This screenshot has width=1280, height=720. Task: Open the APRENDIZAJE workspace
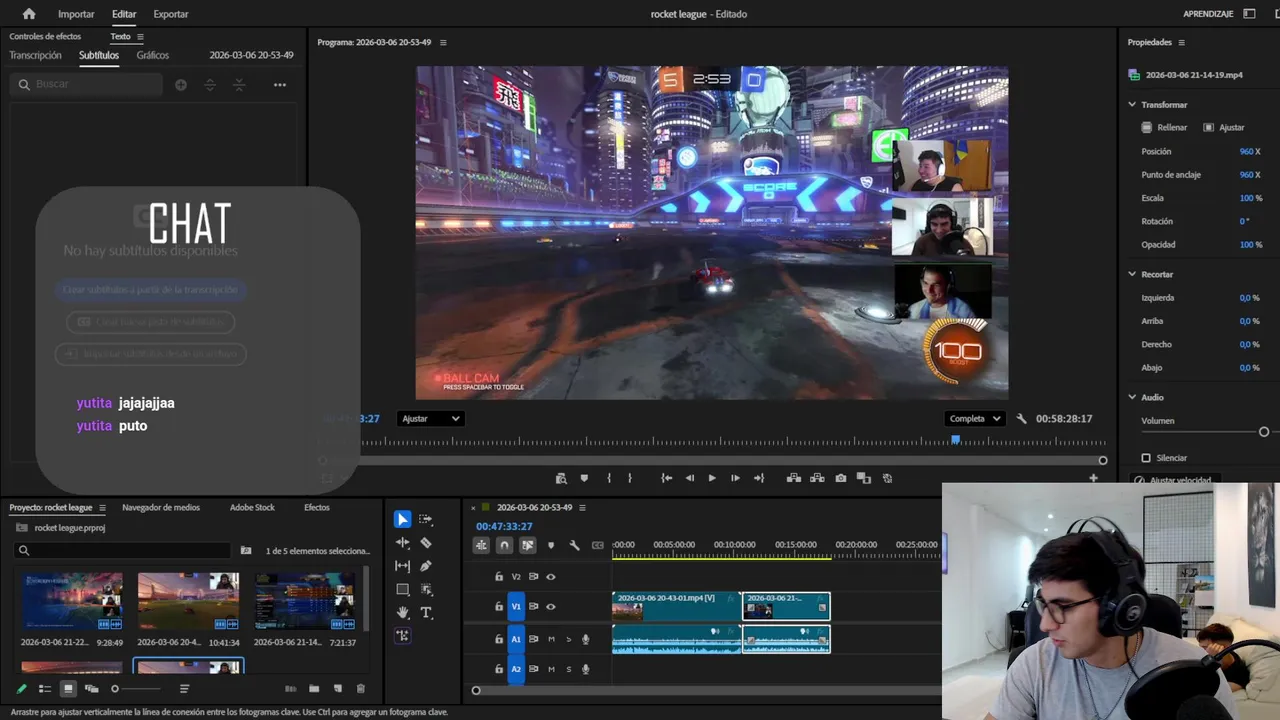[1208, 14]
